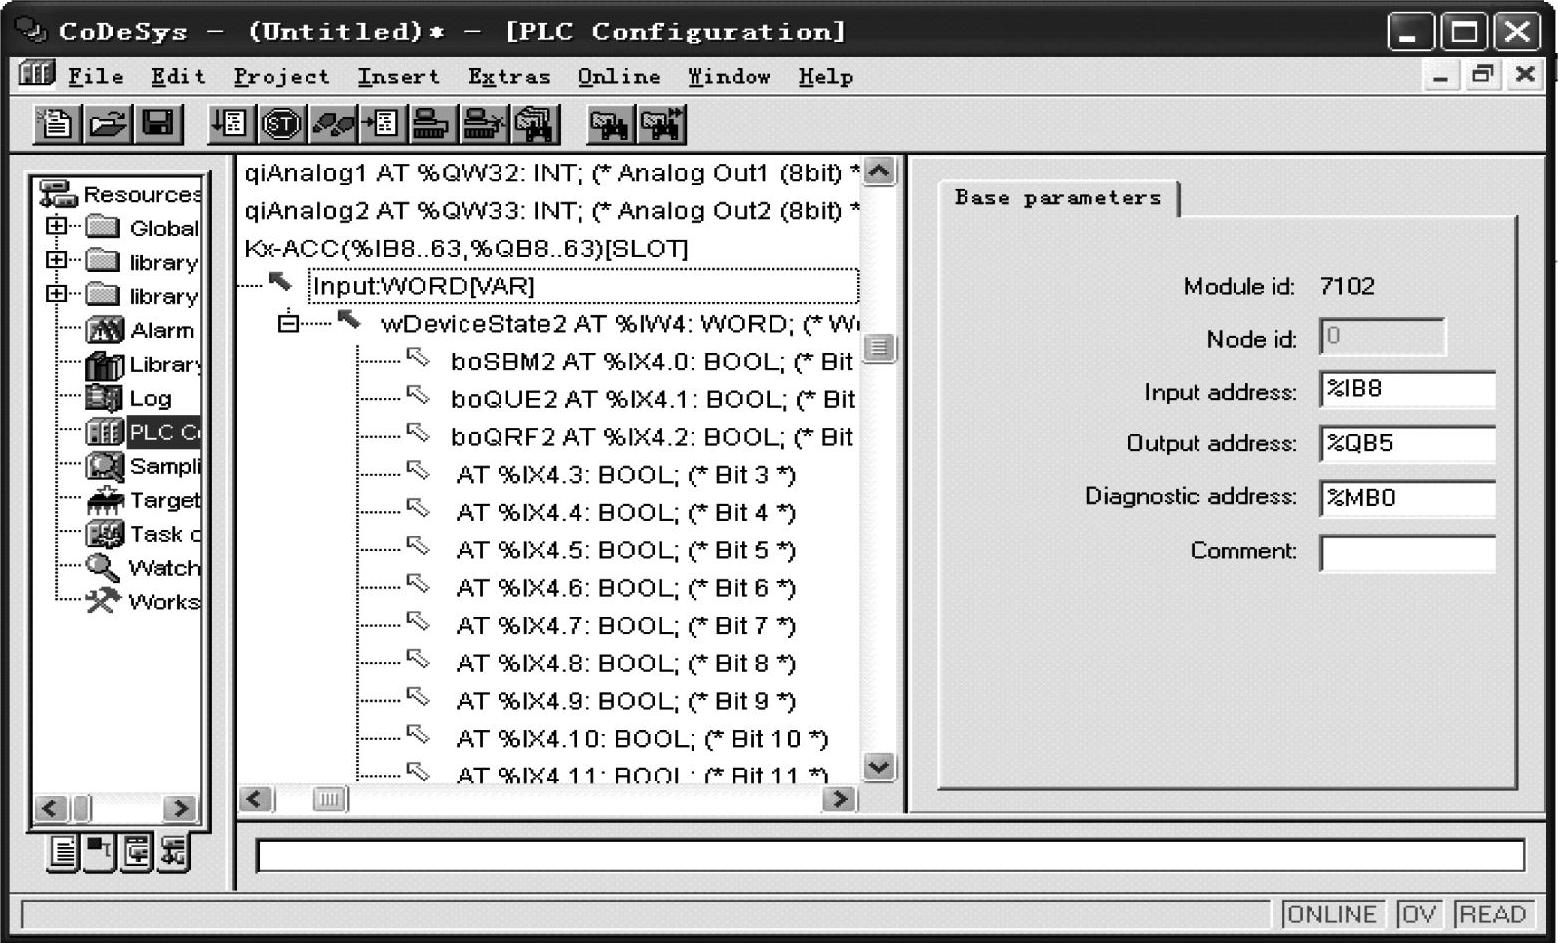The image size is (1558, 943).
Task: Click the Save floppy disk icon
Action: (158, 124)
